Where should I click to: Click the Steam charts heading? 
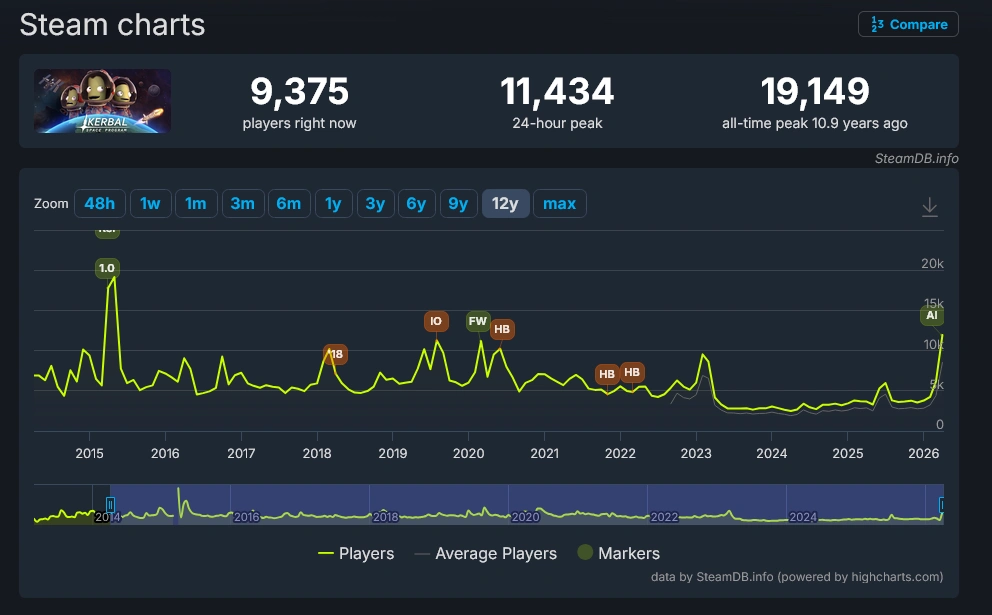coord(113,25)
